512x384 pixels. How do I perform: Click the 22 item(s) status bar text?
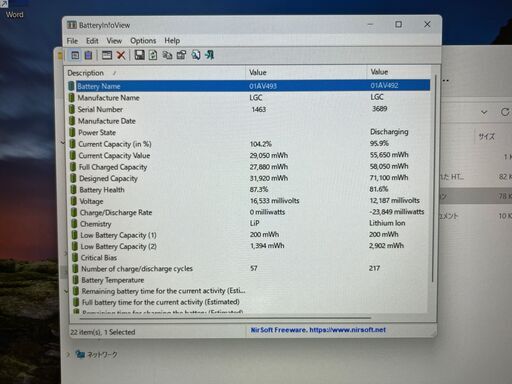pos(103,332)
